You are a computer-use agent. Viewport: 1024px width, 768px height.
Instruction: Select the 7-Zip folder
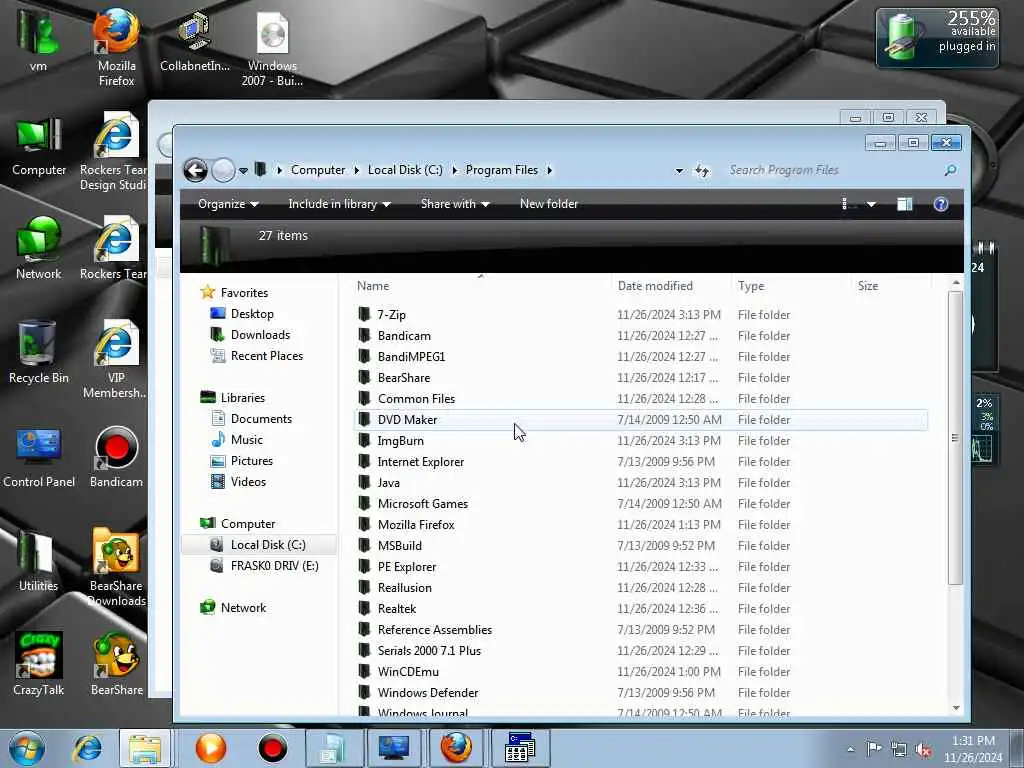tap(391, 314)
